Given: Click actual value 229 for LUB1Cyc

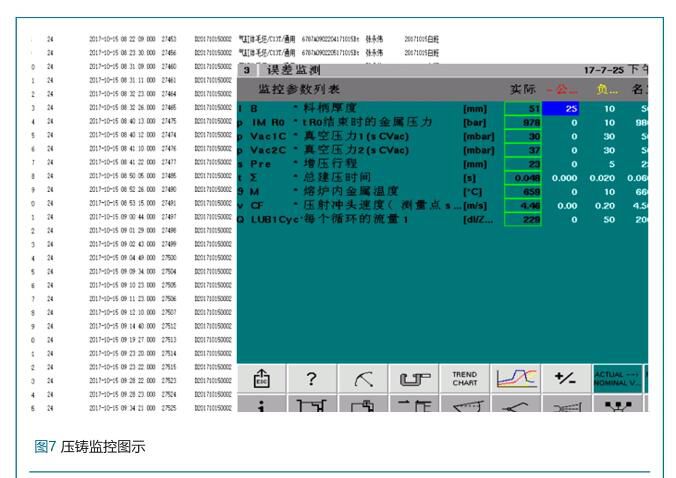Looking at the screenshot, I should (523, 219).
